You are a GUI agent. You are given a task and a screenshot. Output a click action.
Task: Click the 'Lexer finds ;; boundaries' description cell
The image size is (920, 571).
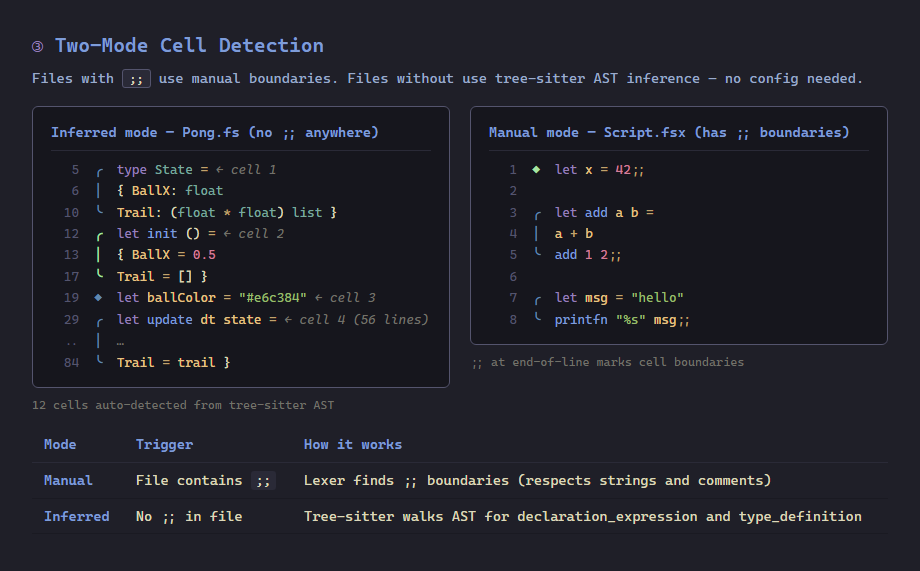coord(537,481)
